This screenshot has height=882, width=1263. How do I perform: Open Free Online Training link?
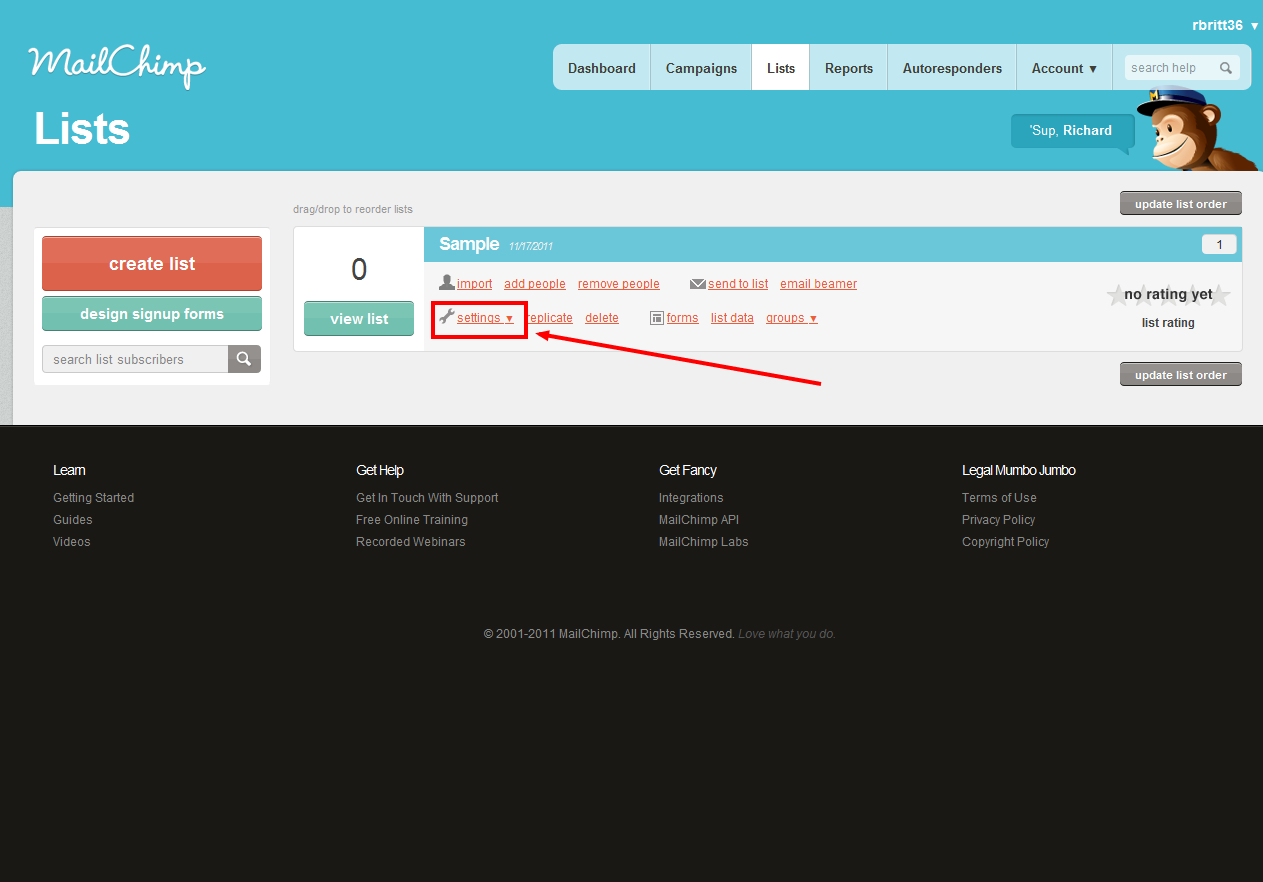point(412,520)
